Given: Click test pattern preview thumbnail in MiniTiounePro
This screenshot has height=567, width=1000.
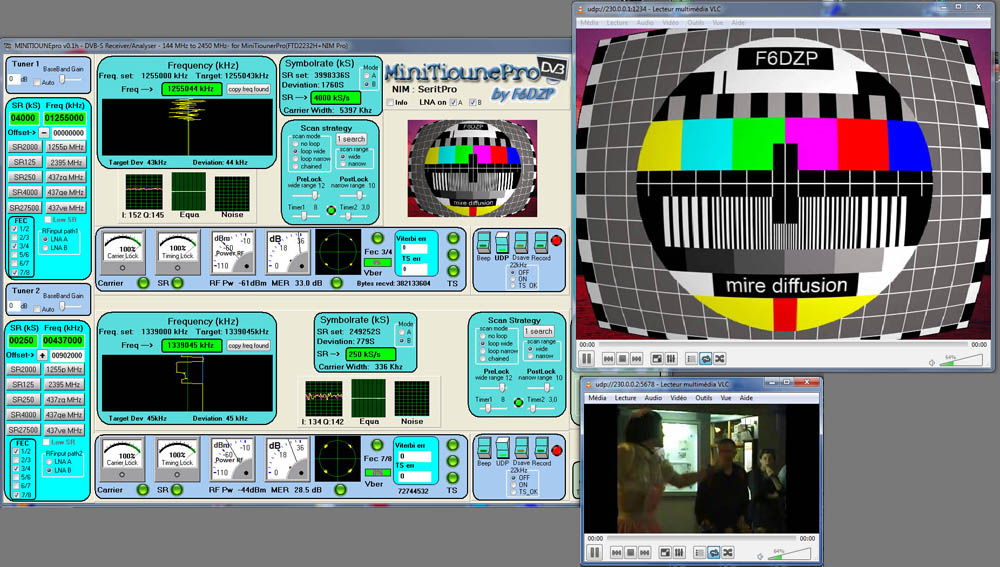Looking at the screenshot, I should tap(473, 168).
